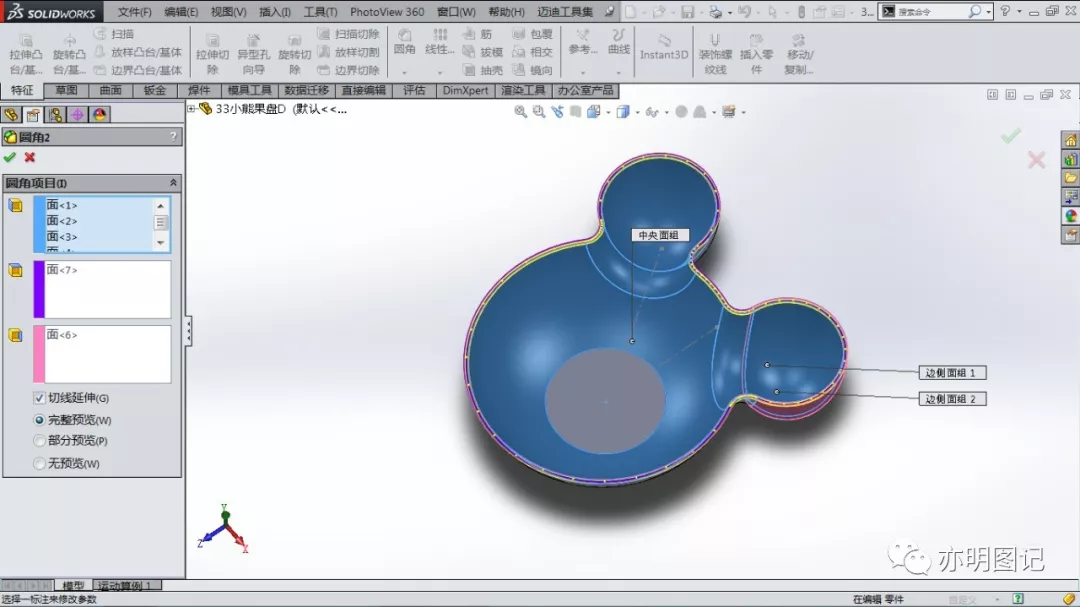Screen dimensions: 1080x607
Task: Open the 曲线 curves dropdown arrow
Action: click(x=619, y=72)
